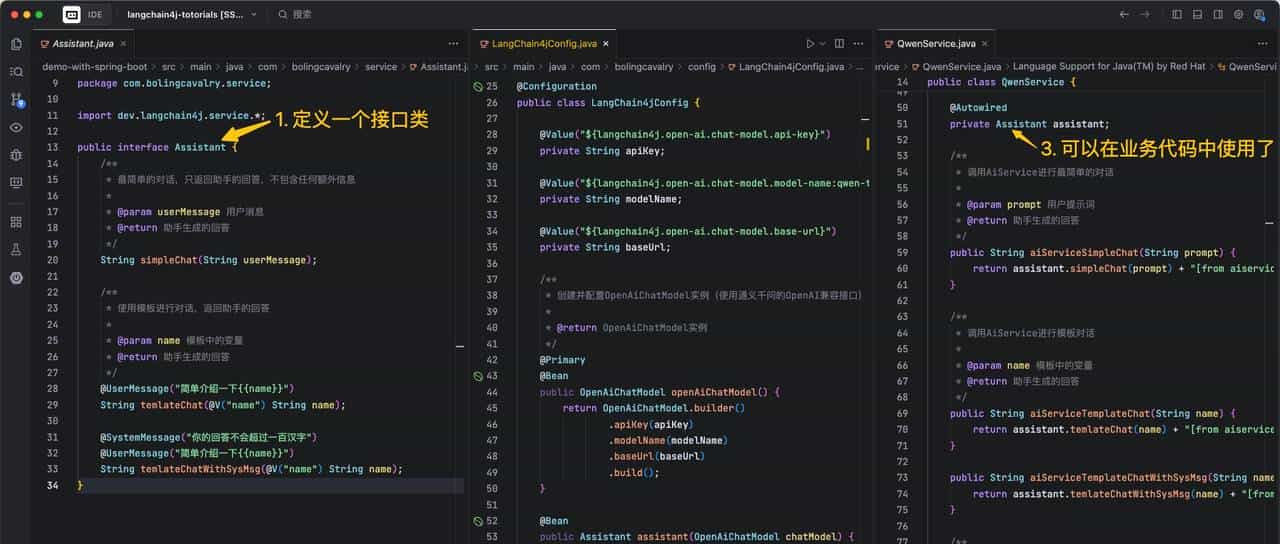
Task: Open the settings gear in title bar
Action: coord(1238,14)
